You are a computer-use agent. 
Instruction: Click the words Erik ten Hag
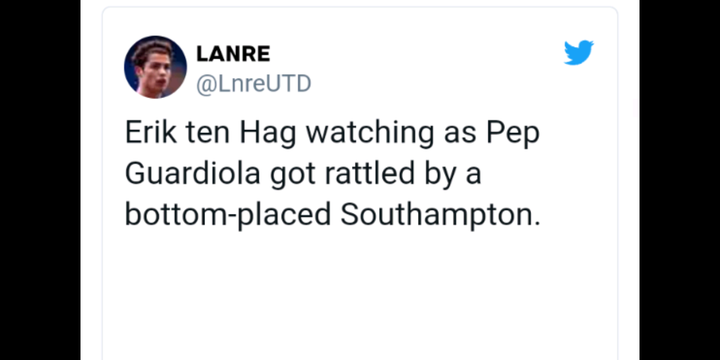pos(211,134)
